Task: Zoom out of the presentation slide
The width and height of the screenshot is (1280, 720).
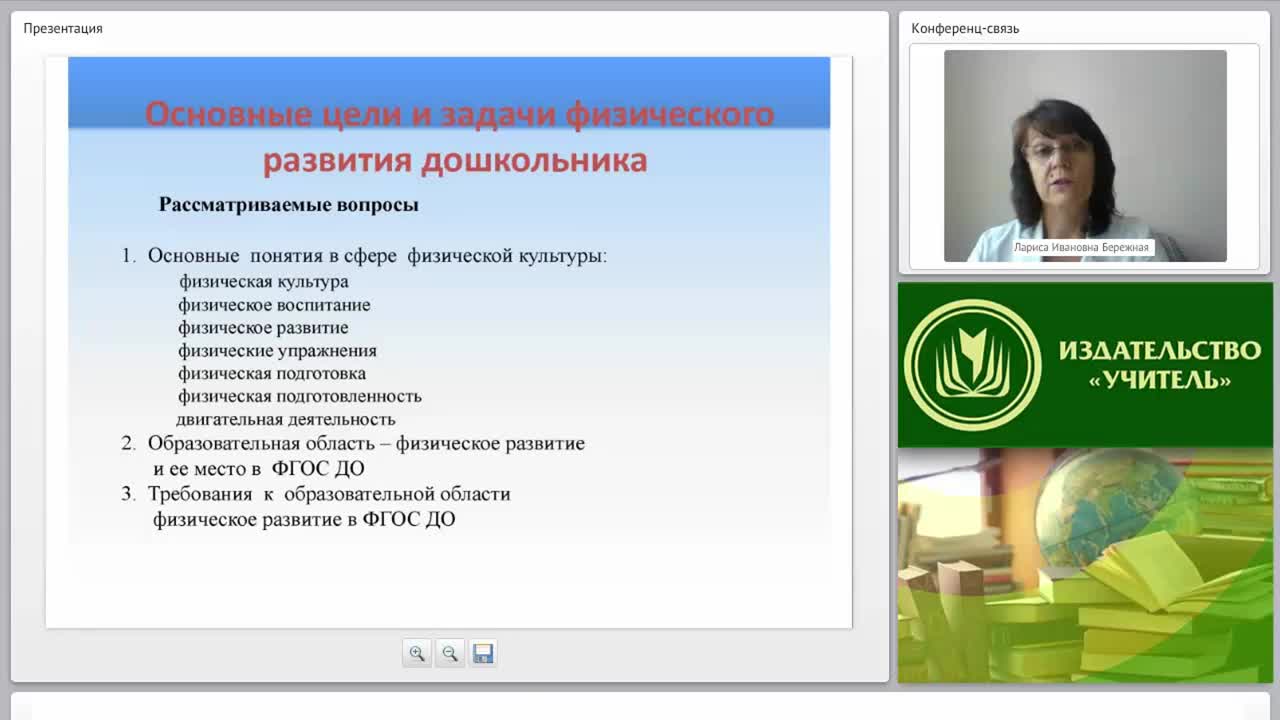Action: (450, 653)
